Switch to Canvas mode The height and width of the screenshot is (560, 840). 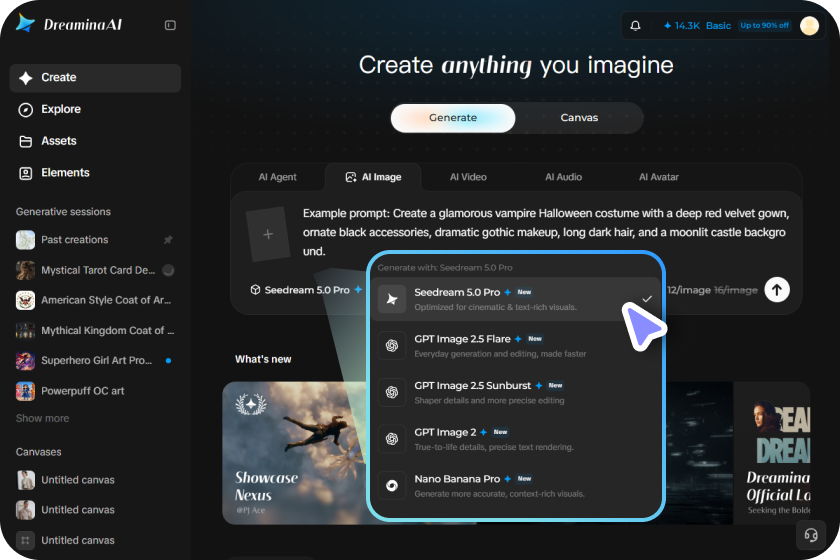pos(579,118)
